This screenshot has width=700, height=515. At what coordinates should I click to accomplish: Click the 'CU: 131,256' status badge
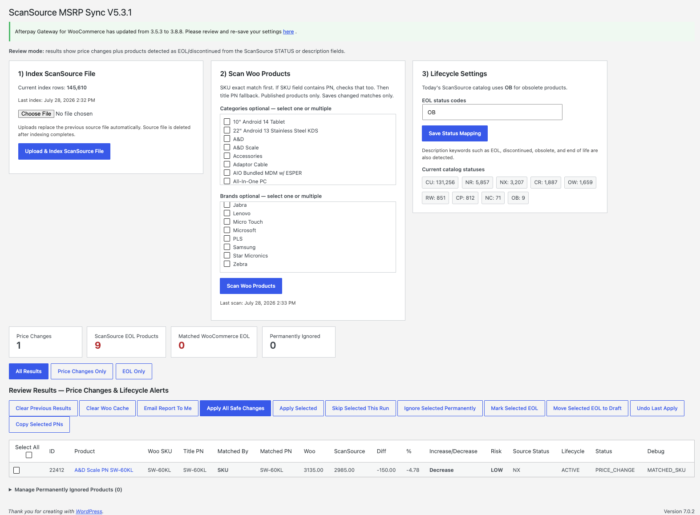tap(440, 183)
